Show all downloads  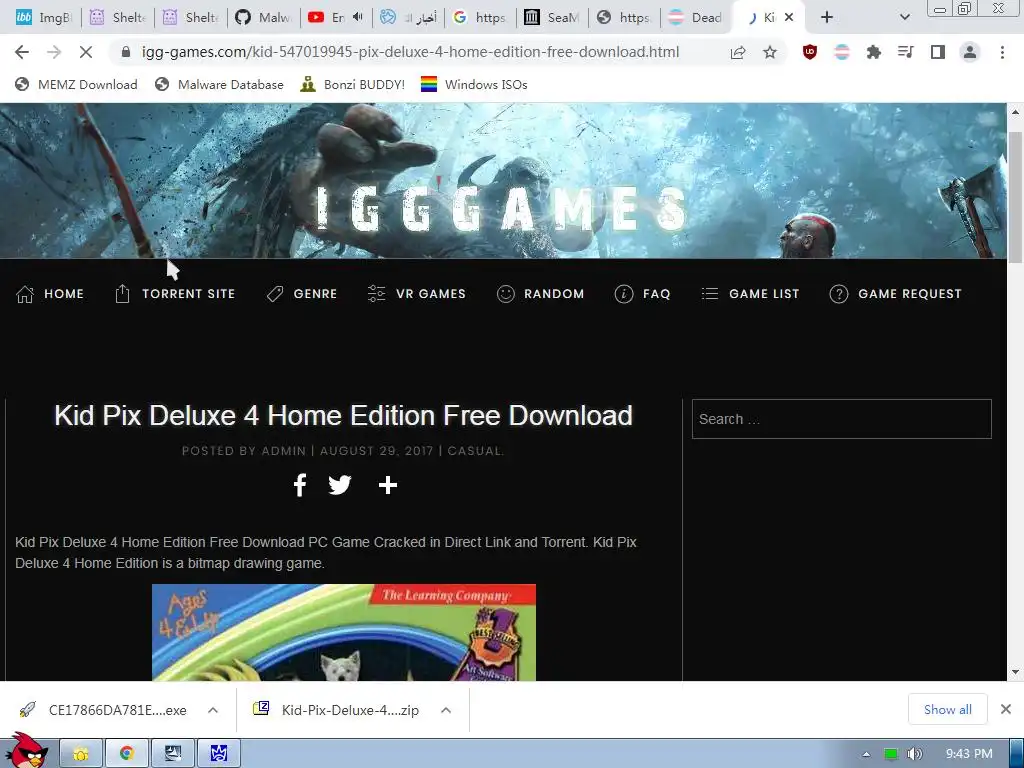pos(948,709)
